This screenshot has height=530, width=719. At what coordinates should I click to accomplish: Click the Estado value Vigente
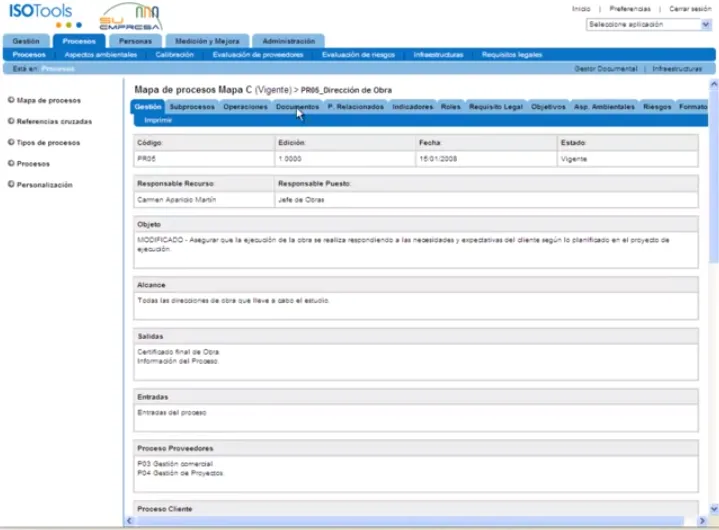point(574,159)
